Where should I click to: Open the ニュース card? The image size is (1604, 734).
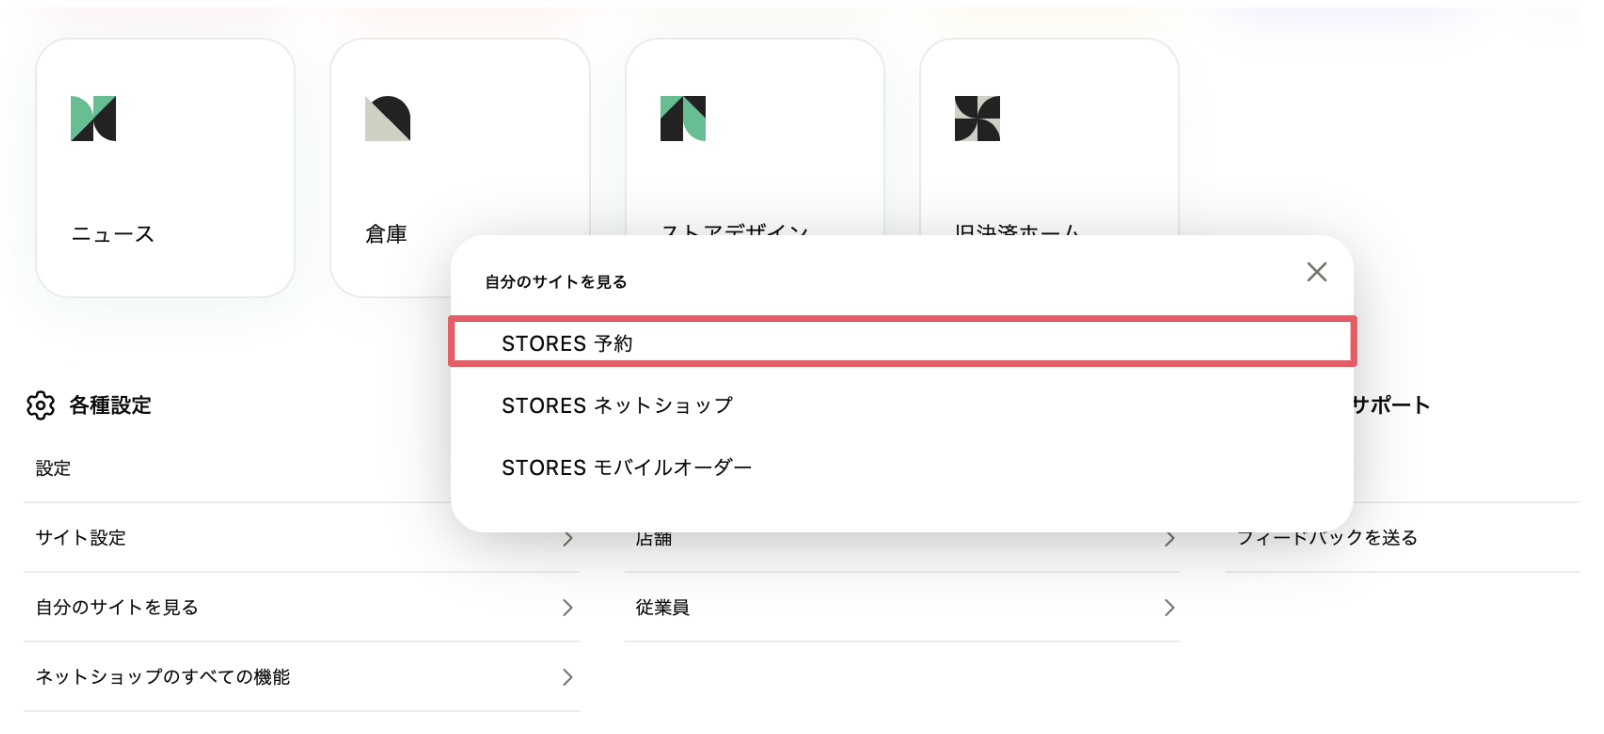(113, 234)
